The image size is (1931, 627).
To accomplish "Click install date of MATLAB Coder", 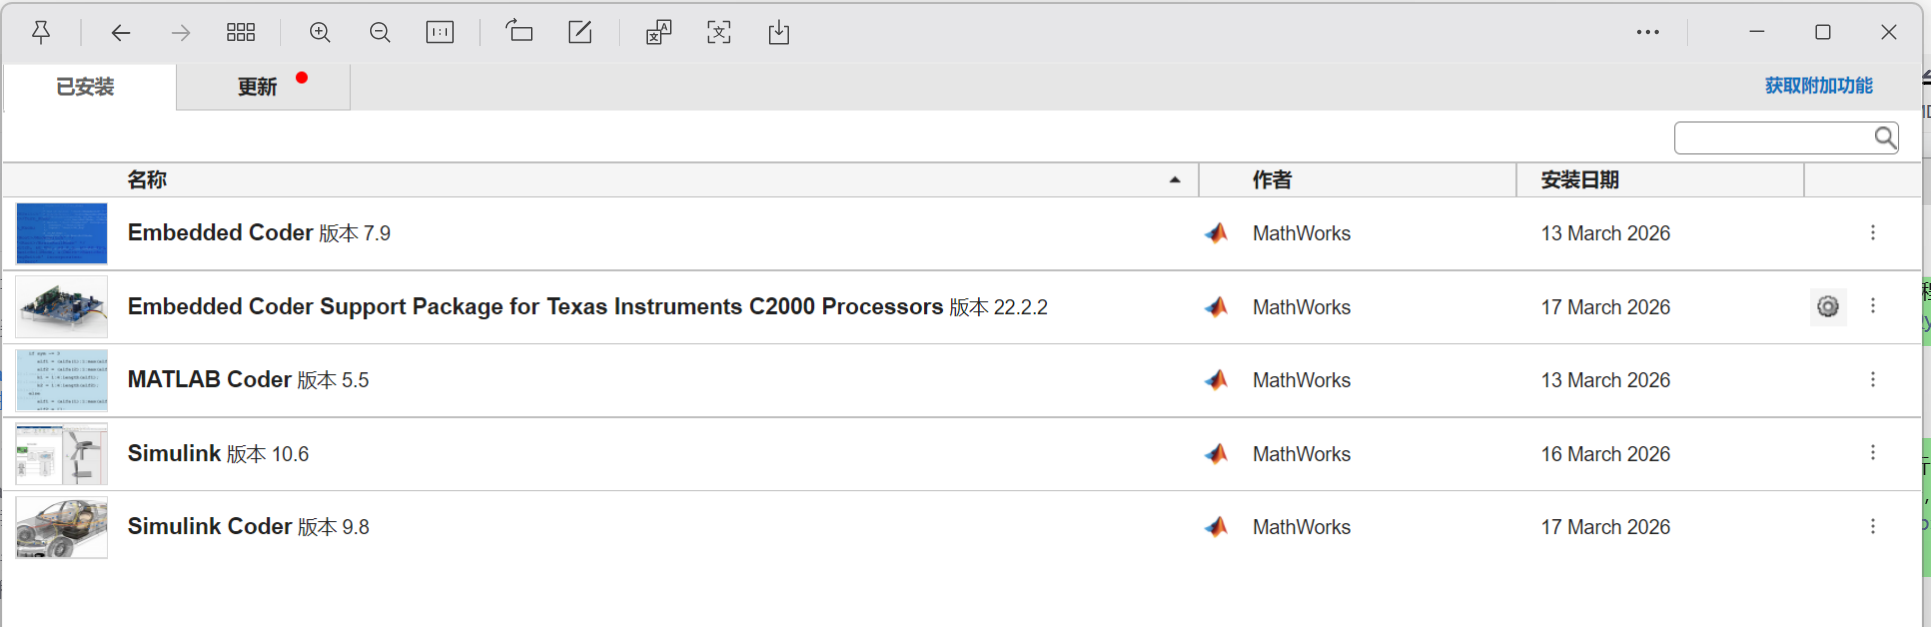I will (x=1605, y=380).
